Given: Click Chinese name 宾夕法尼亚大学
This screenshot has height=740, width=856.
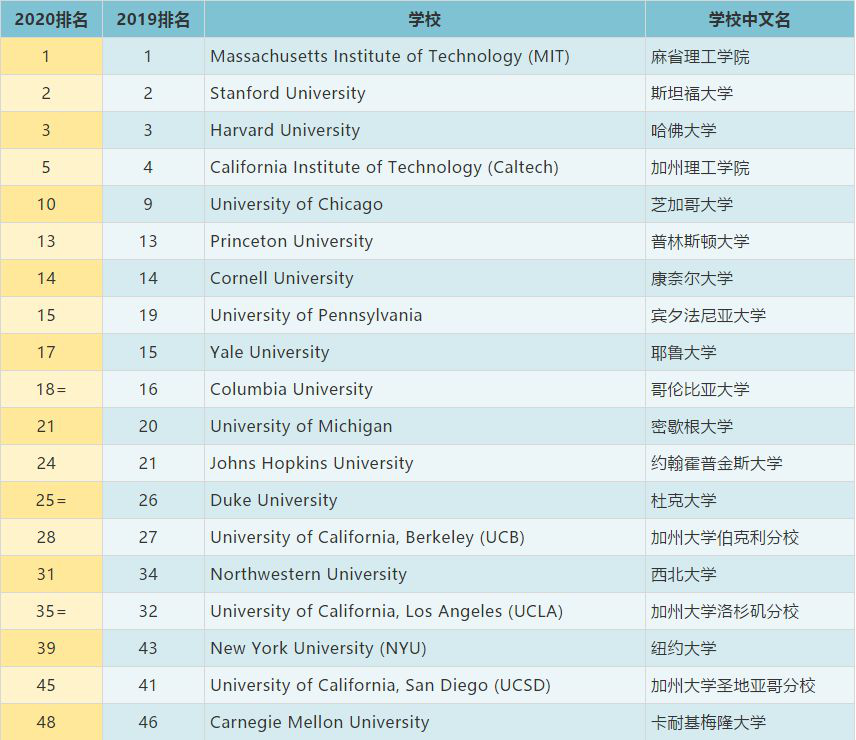Looking at the screenshot, I should (x=708, y=316).
